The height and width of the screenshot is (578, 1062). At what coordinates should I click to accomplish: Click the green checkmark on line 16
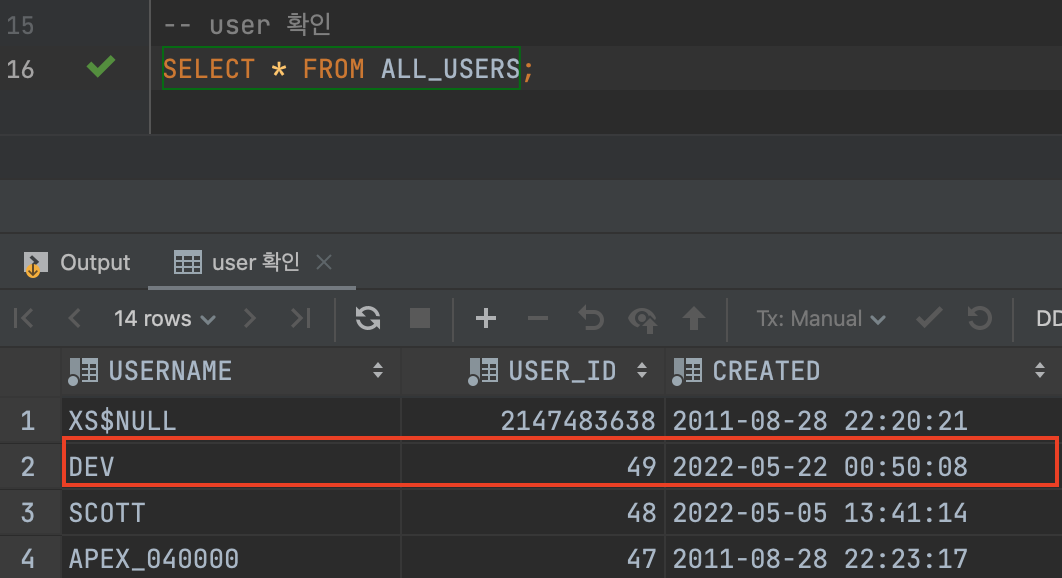pos(101,66)
